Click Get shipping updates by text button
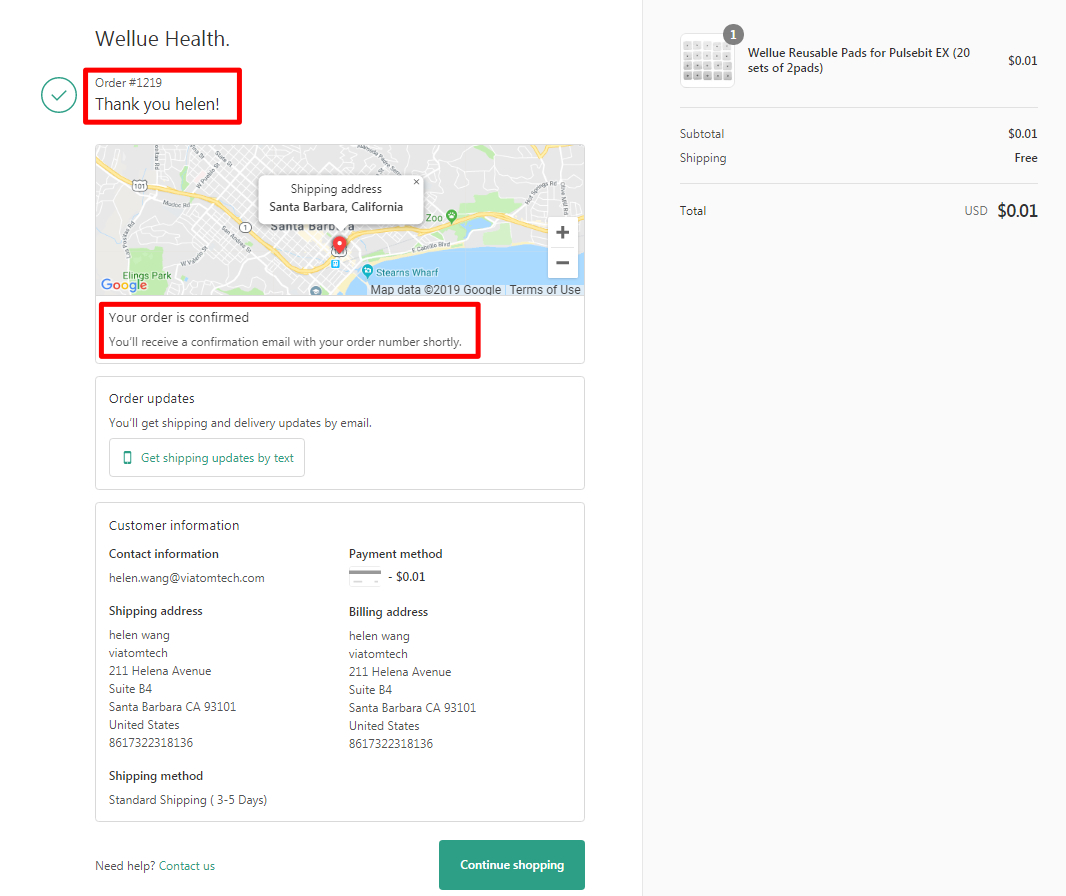Image resolution: width=1066 pixels, height=896 pixels. pyautogui.click(x=207, y=458)
